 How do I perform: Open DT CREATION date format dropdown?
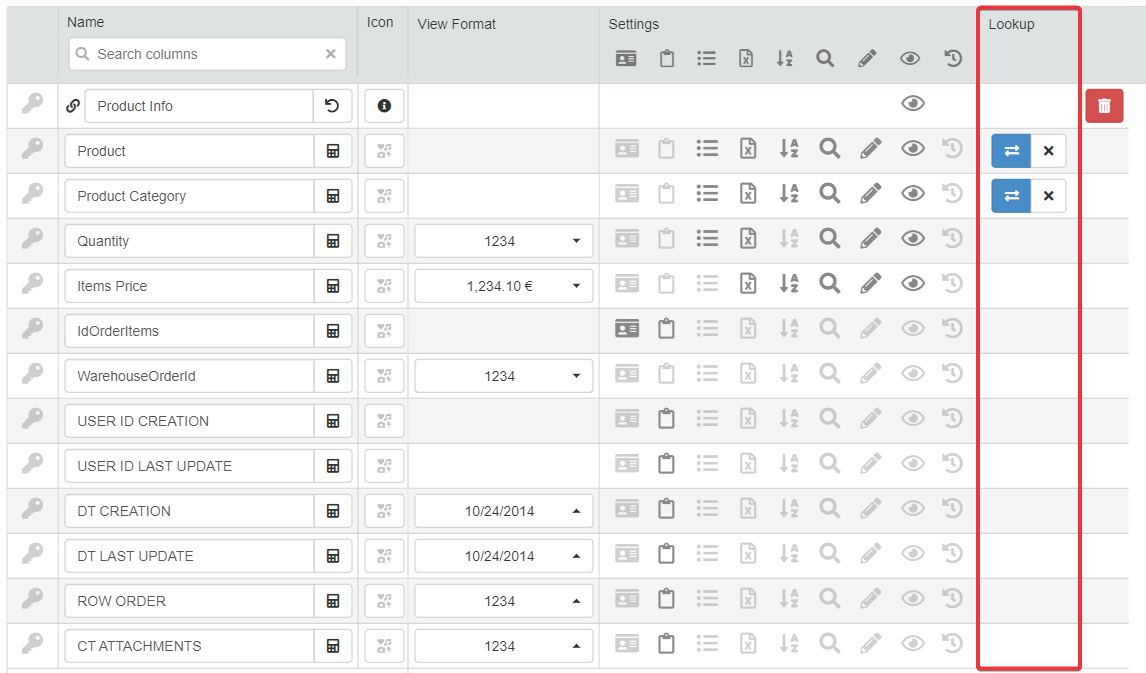point(504,511)
